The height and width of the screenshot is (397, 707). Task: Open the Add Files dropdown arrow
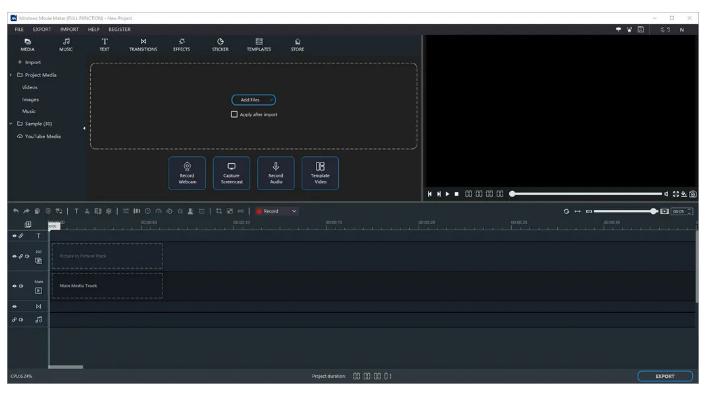pos(271,100)
